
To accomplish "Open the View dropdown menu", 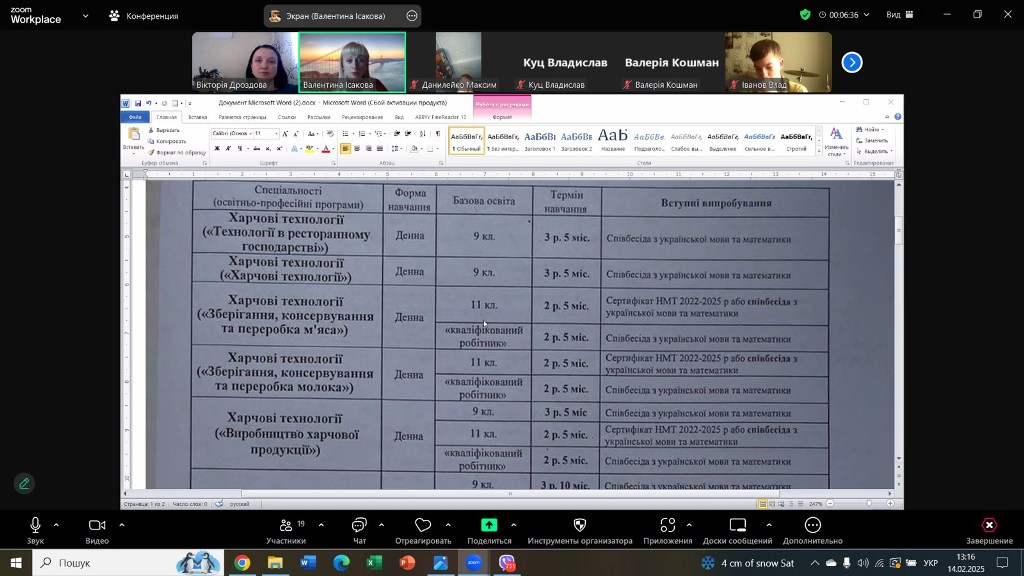I will pos(899,15).
